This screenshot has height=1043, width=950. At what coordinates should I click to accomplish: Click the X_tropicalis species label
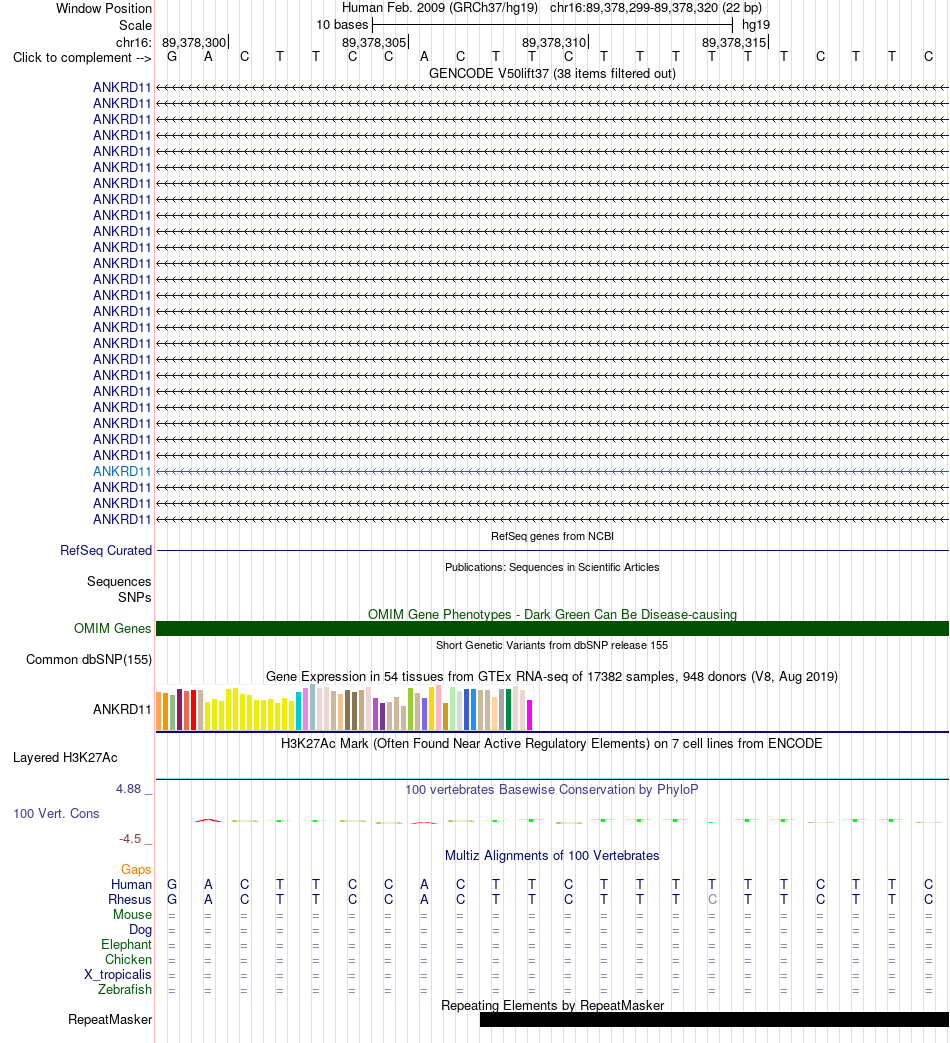coord(118,974)
